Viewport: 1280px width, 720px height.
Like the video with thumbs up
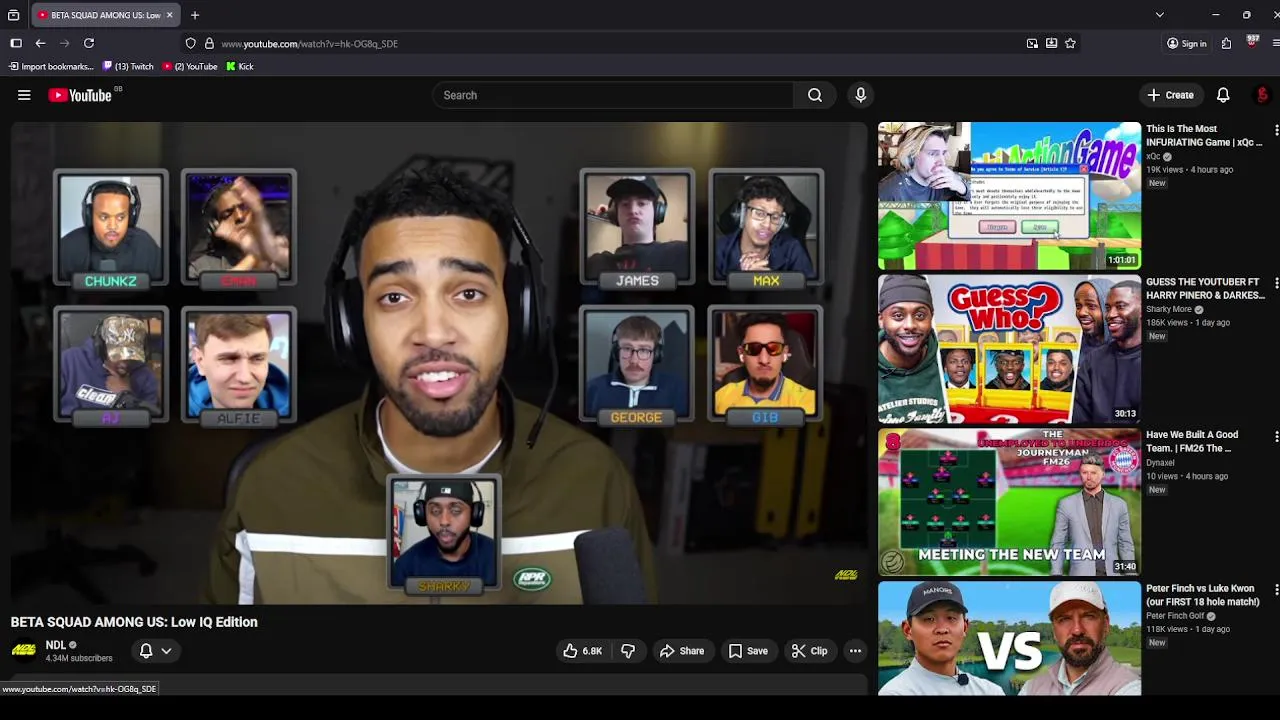(582, 651)
